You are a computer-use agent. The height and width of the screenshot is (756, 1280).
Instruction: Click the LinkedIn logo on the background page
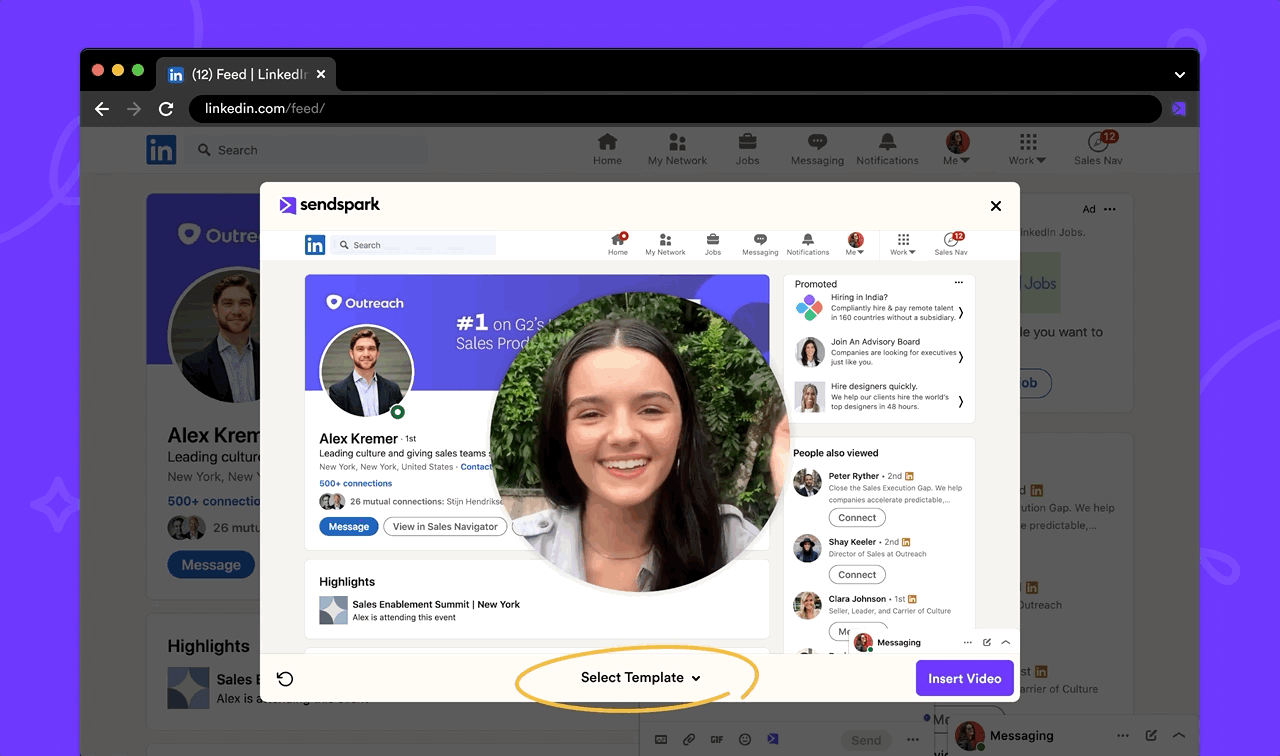pos(161,150)
